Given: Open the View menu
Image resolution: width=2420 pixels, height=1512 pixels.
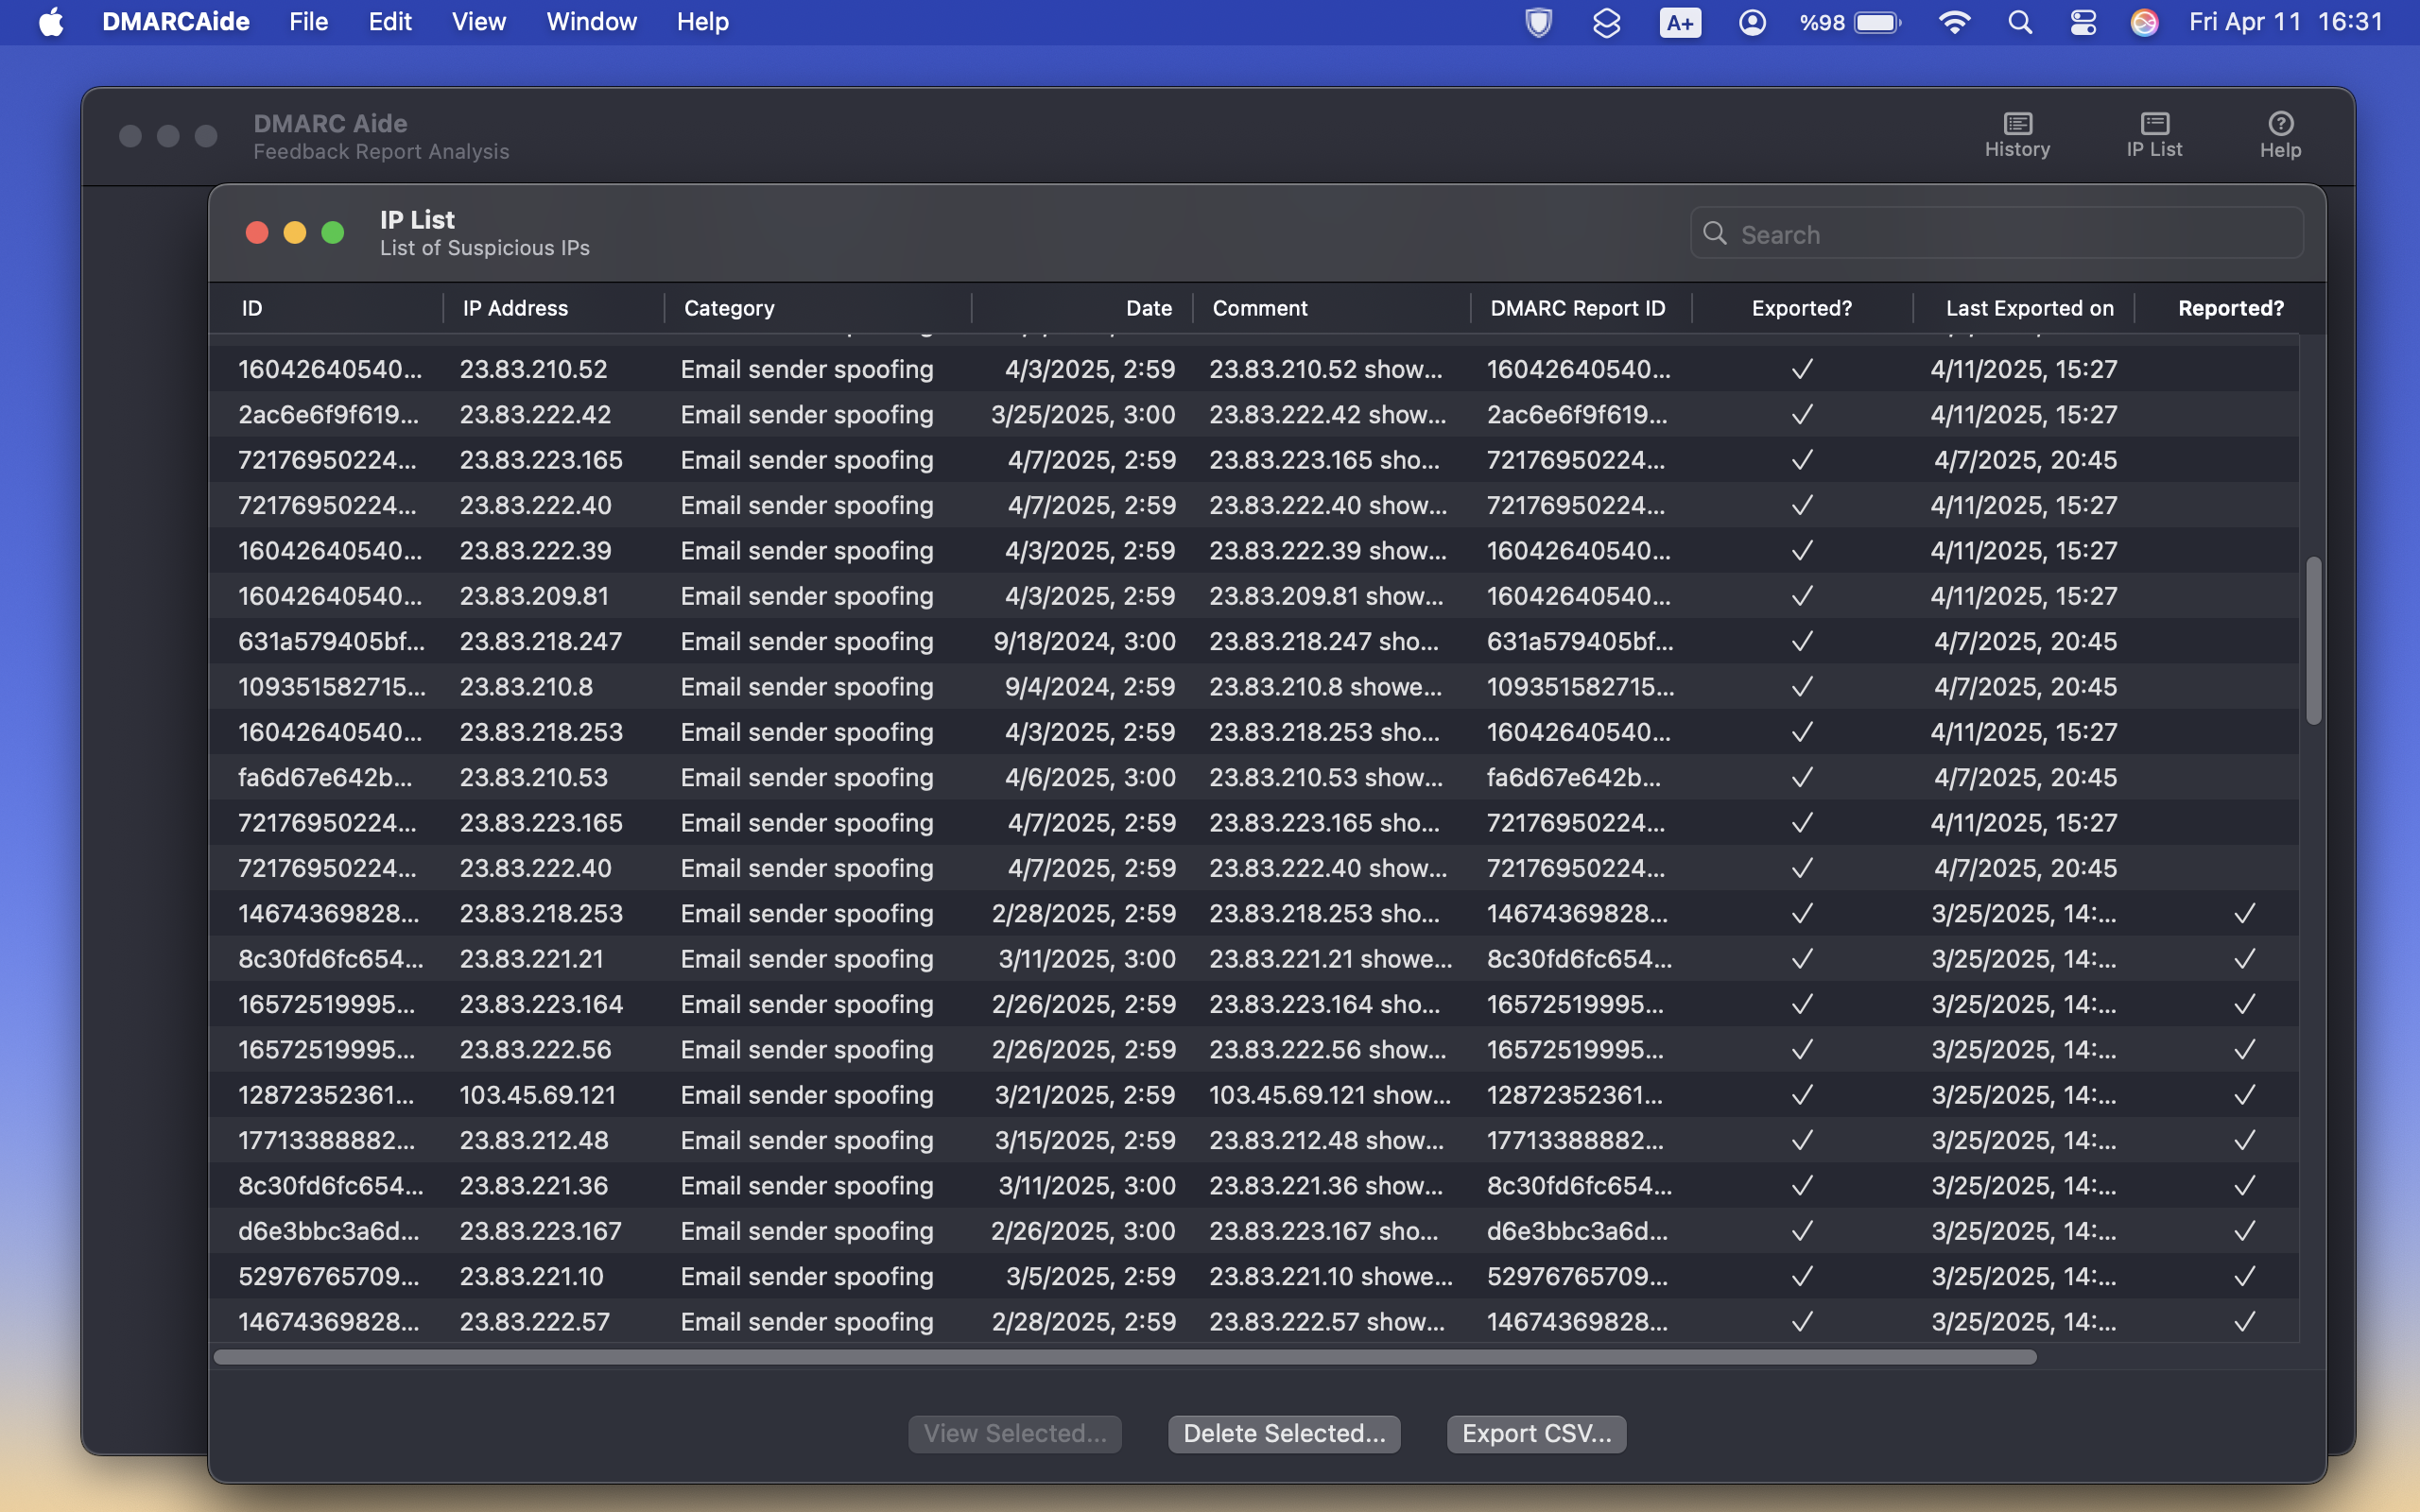Looking at the screenshot, I should pyautogui.click(x=478, y=22).
